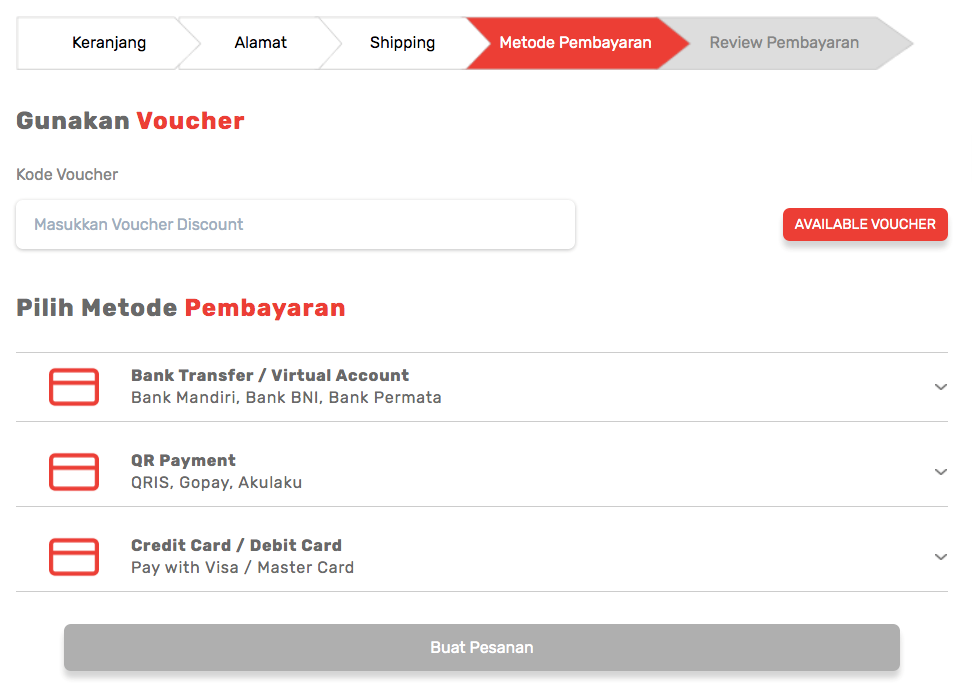Focus the Masukkan Voucher Discount field
This screenshot has width=972, height=683.
click(295, 224)
